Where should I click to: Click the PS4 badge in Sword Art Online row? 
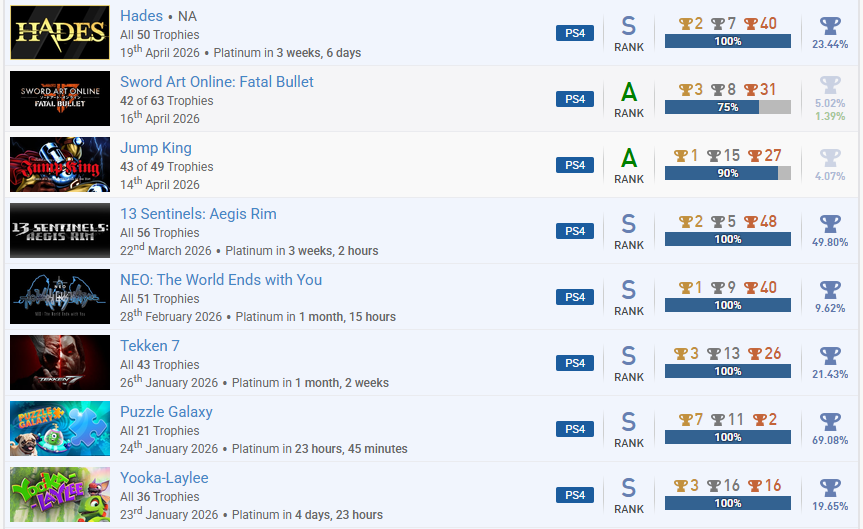pos(575,99)
